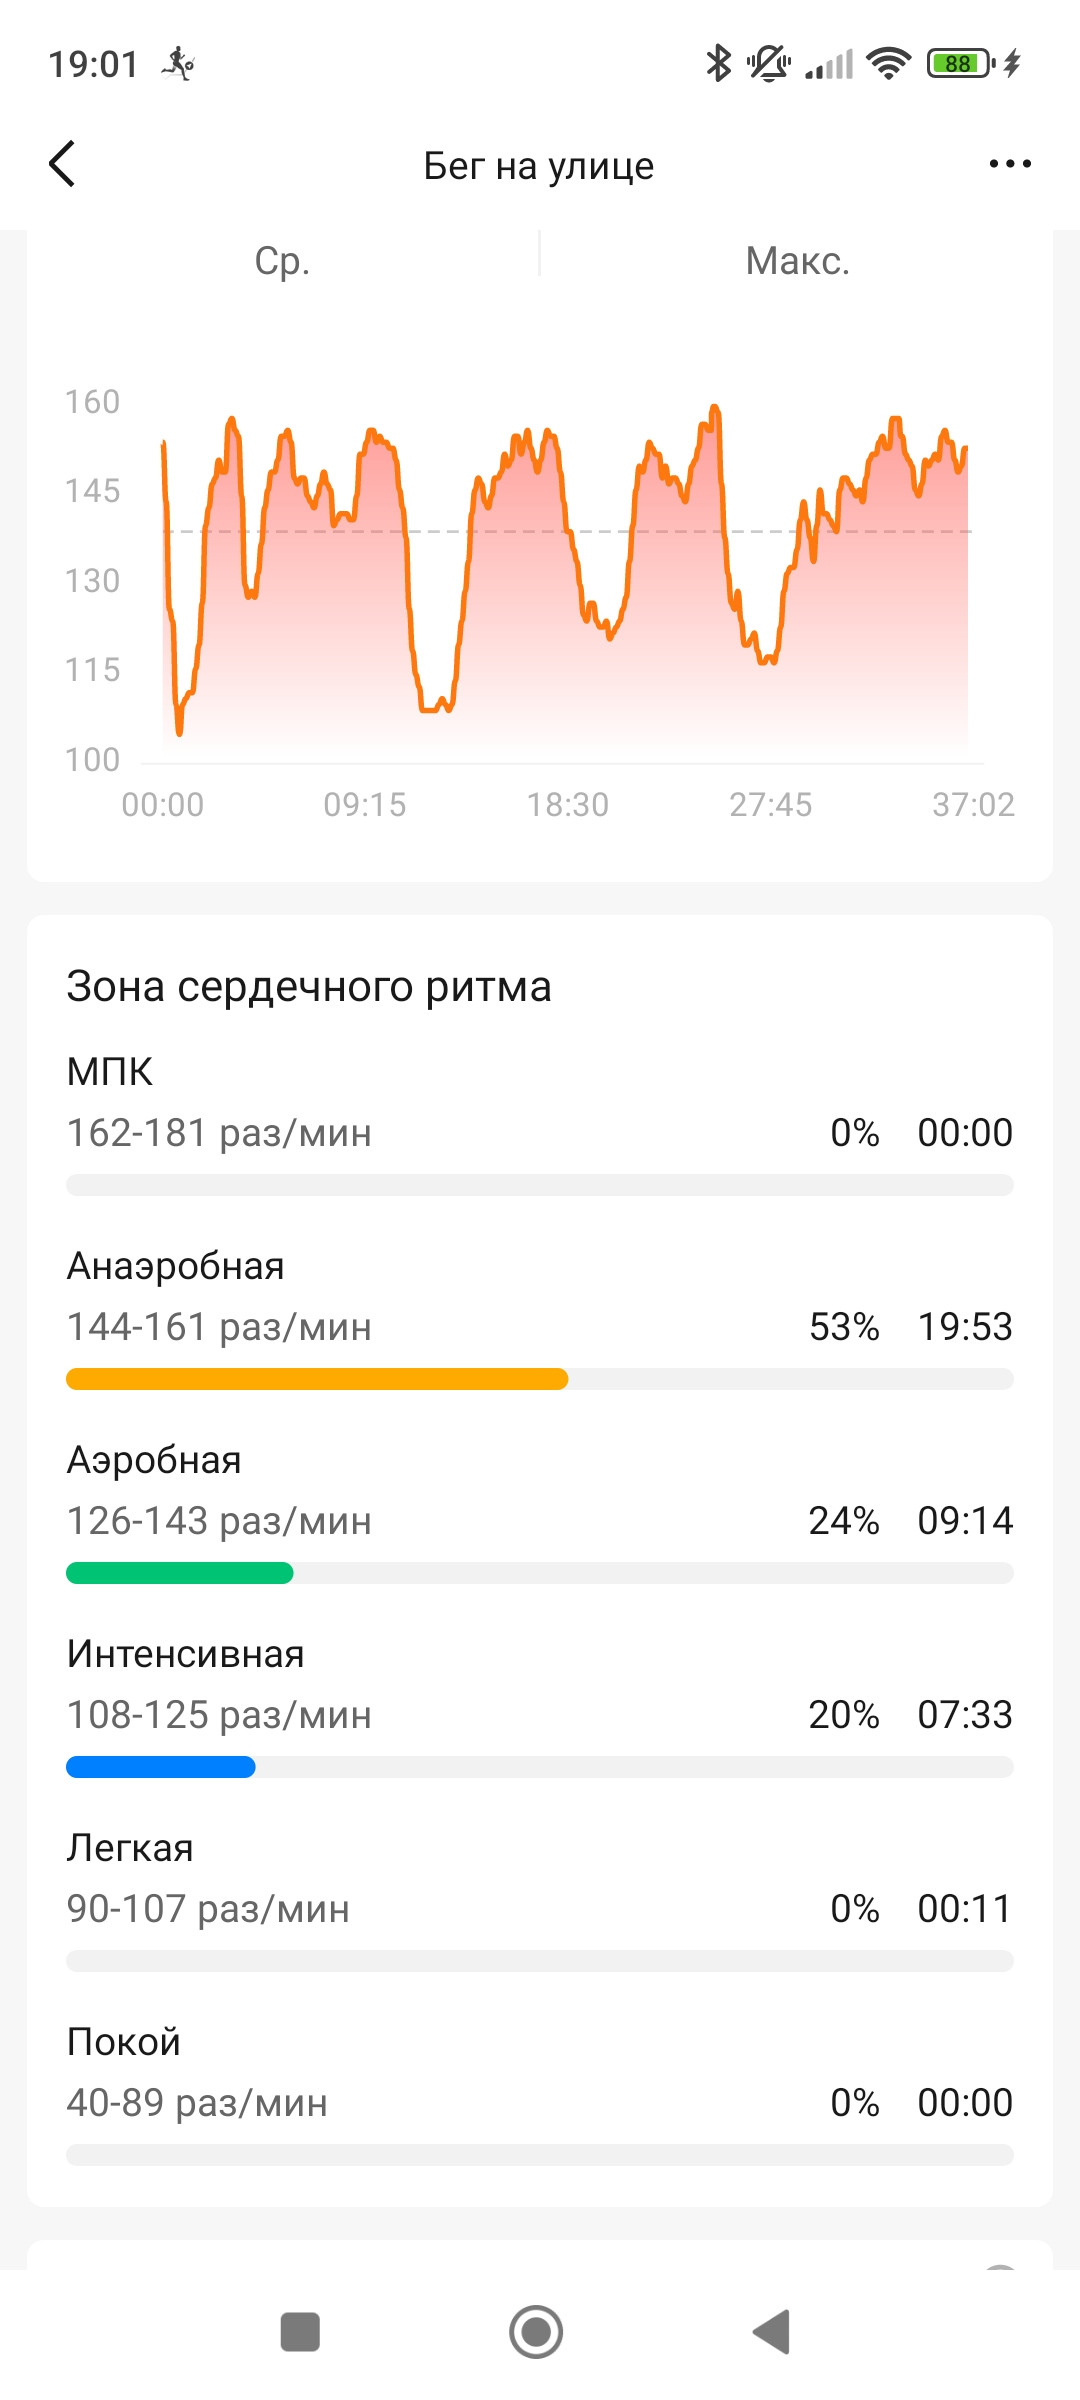Screen dimensions: 1080x2400
Task: Tap the 18:30 time label on chart
Action: pos(568,805)
